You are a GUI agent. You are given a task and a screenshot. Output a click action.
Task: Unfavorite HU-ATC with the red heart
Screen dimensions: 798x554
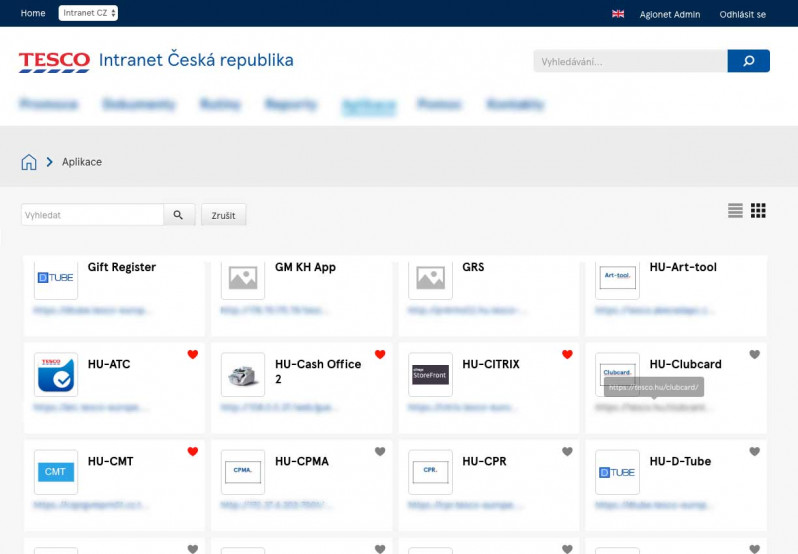coord(193,354)
